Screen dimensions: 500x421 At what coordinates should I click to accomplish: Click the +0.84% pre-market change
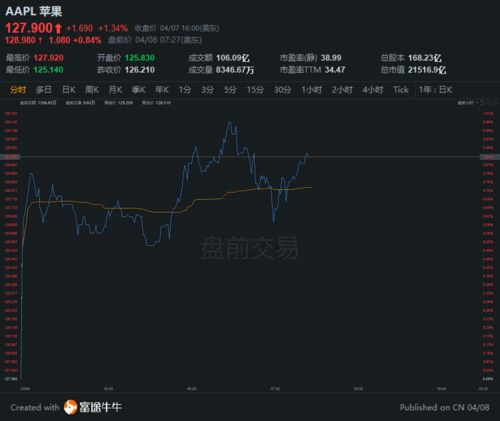[87, 40]
